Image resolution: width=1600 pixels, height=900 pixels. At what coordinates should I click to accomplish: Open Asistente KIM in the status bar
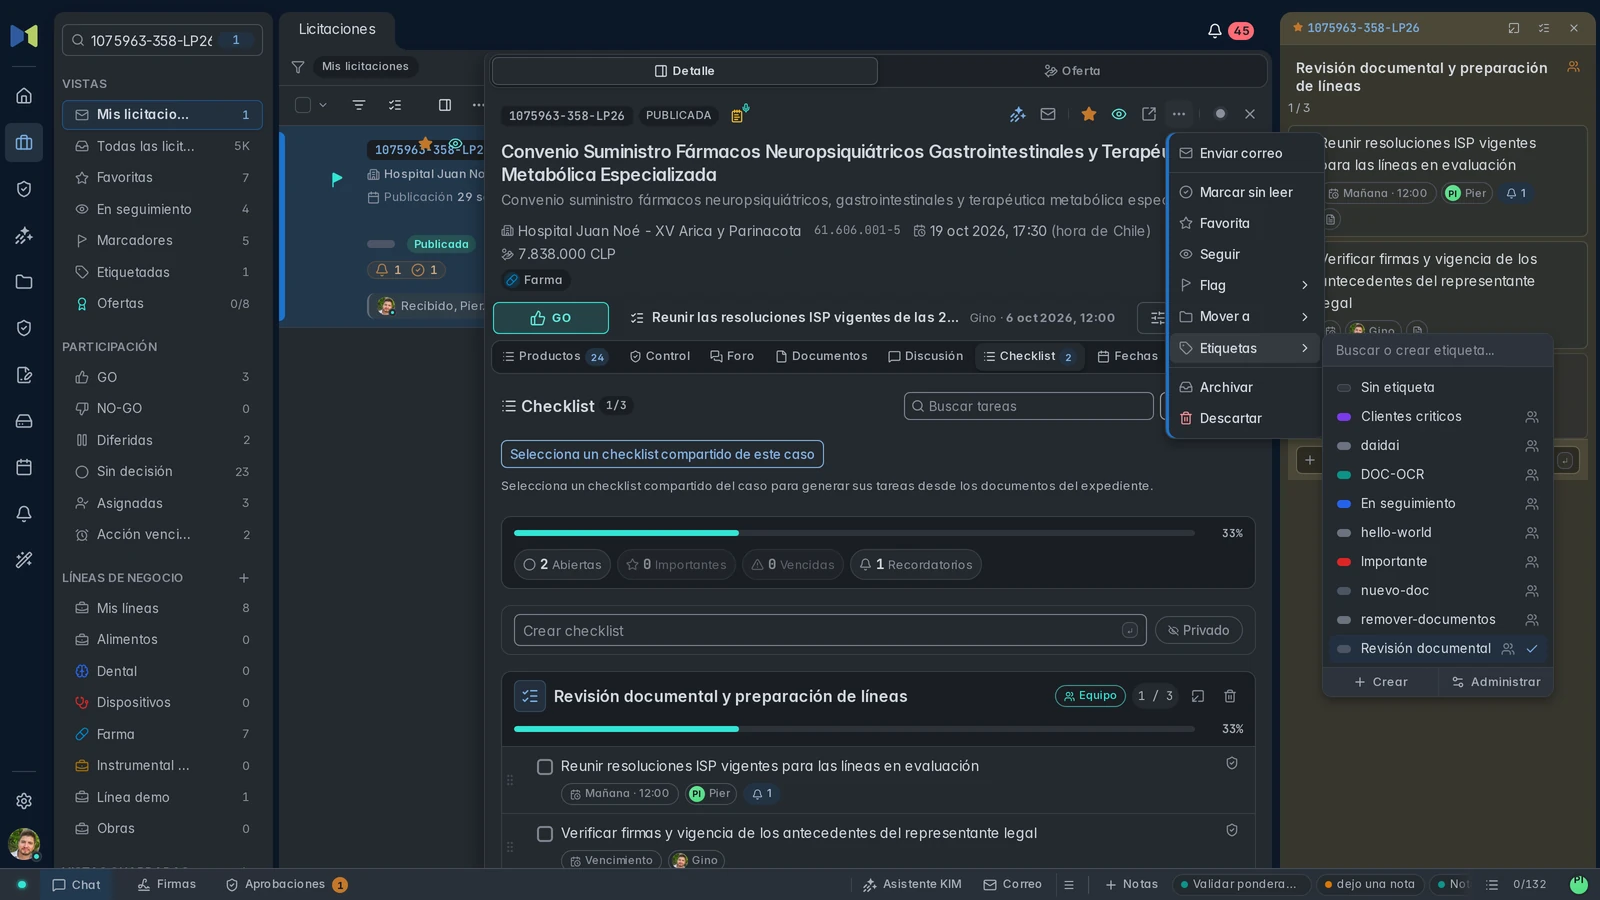click(x=912, y=884)
